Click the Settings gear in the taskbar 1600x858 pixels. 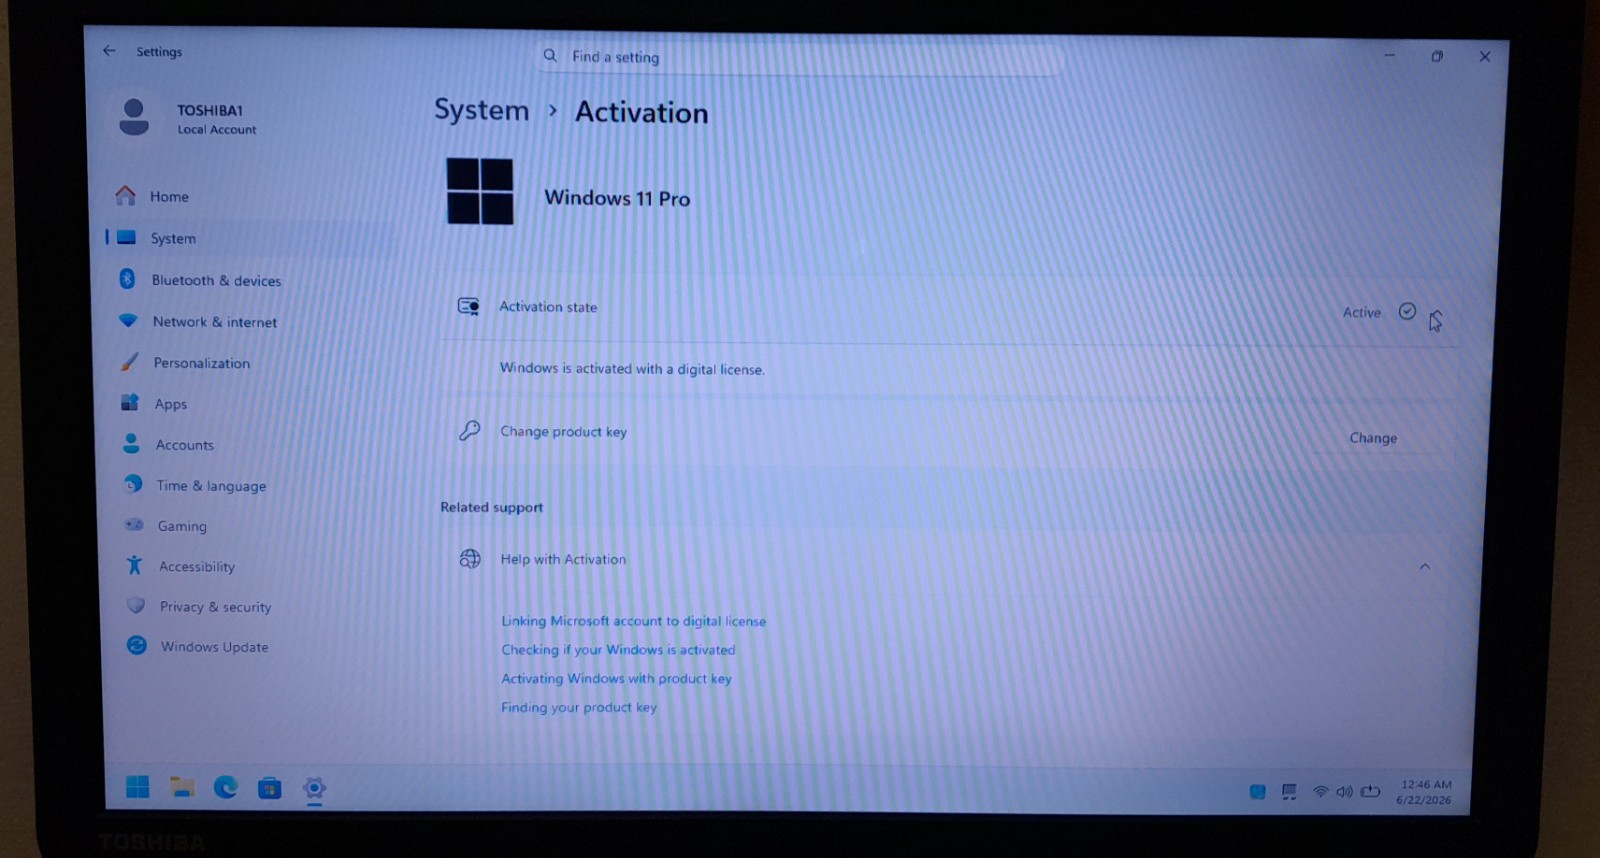point(314,788)
